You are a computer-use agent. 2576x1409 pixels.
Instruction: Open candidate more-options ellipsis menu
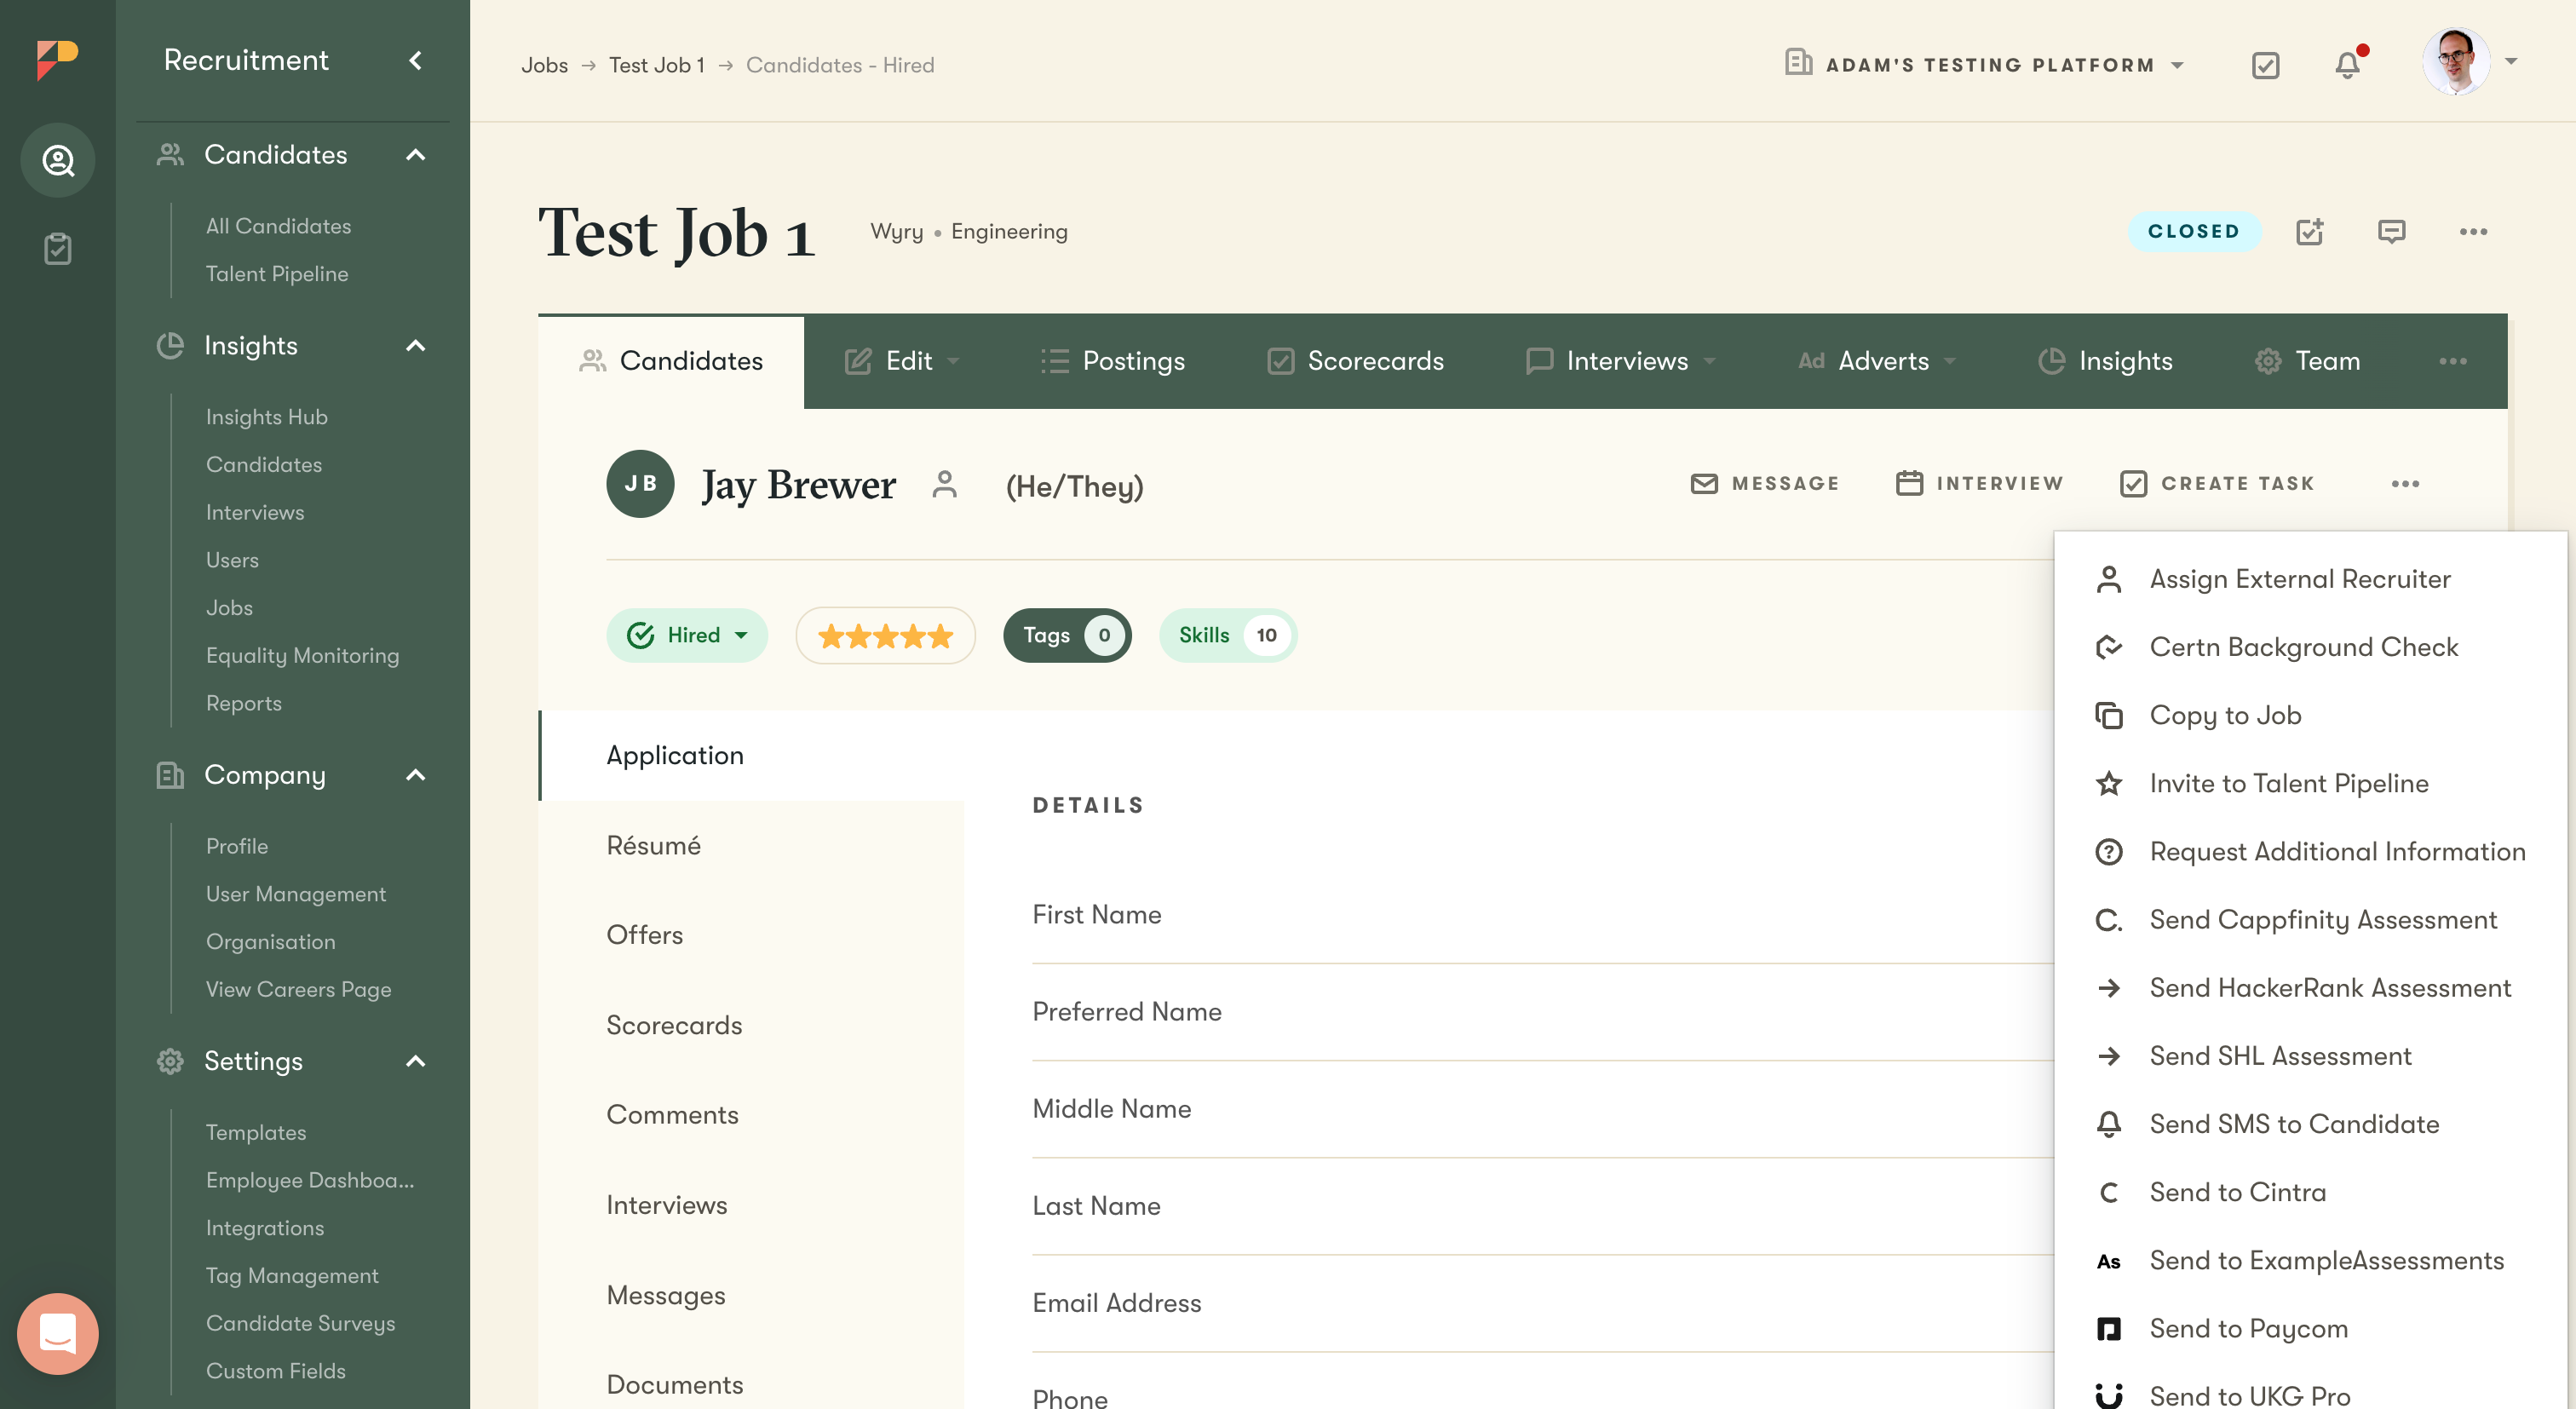tap(2405, 484)
